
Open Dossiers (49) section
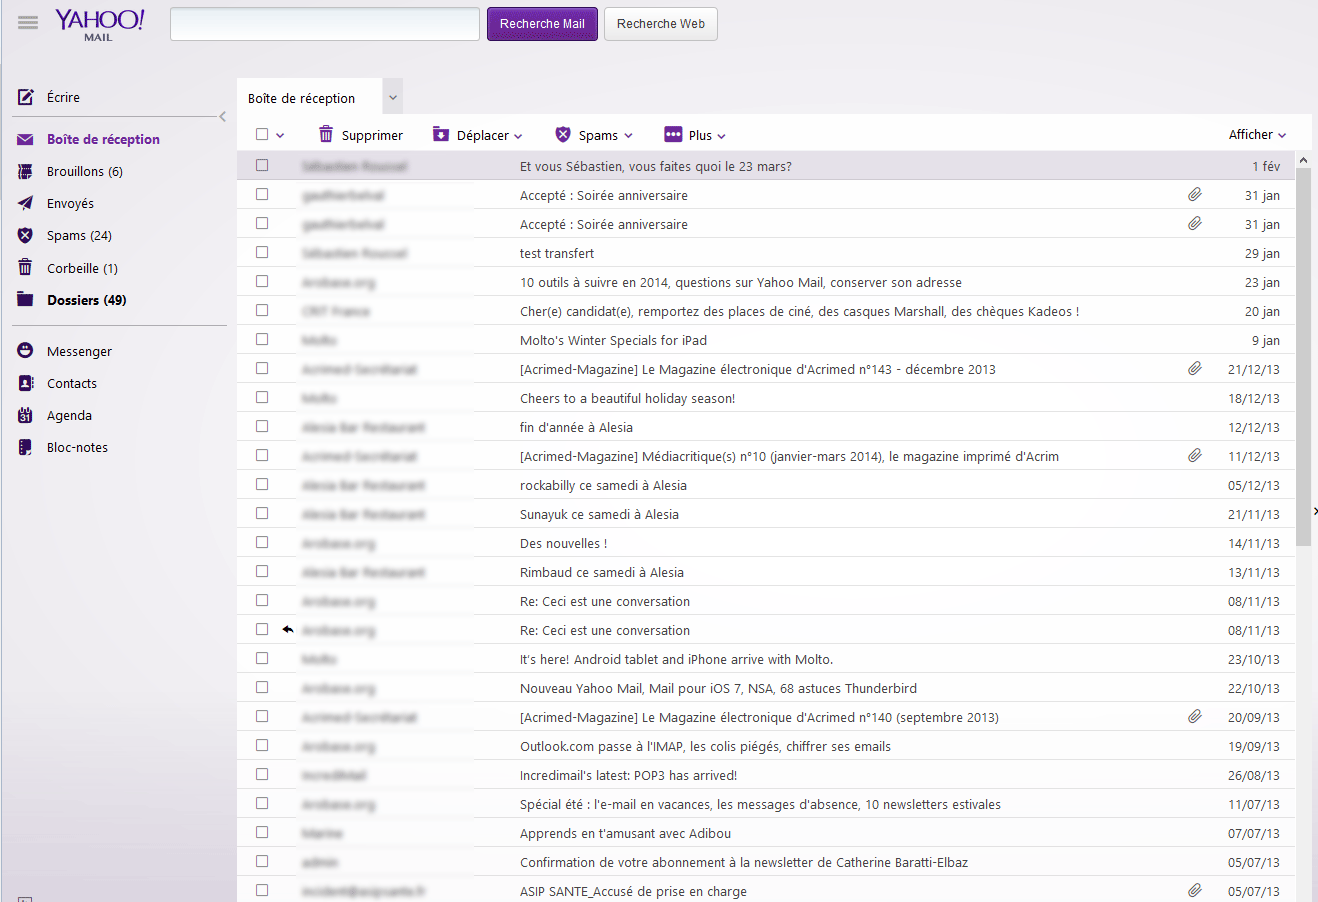86,300
